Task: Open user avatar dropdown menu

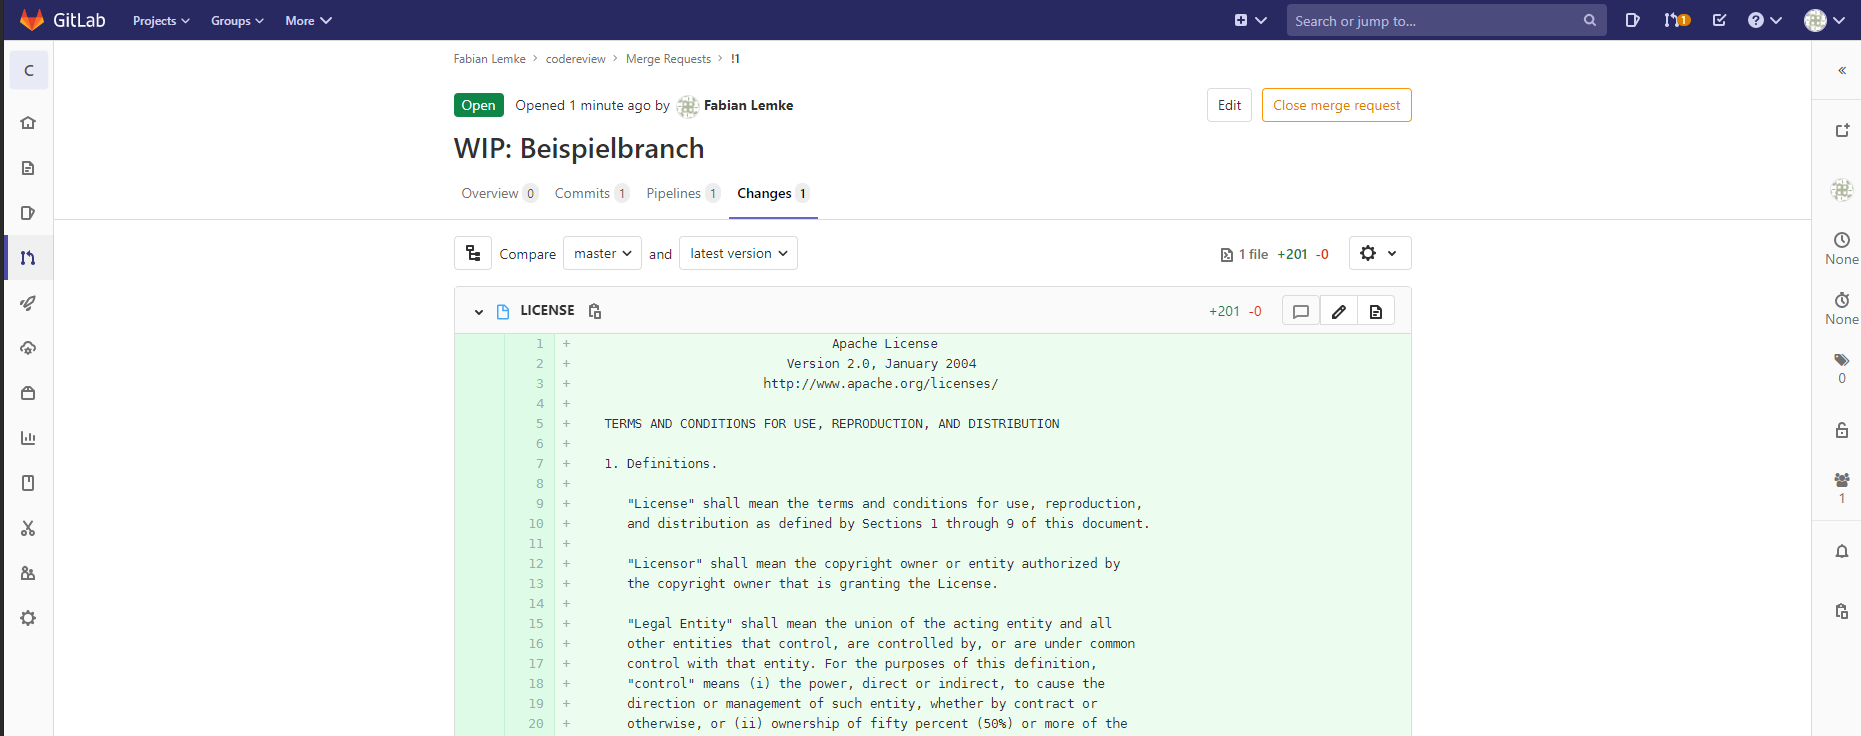Action: [1825, 20]
